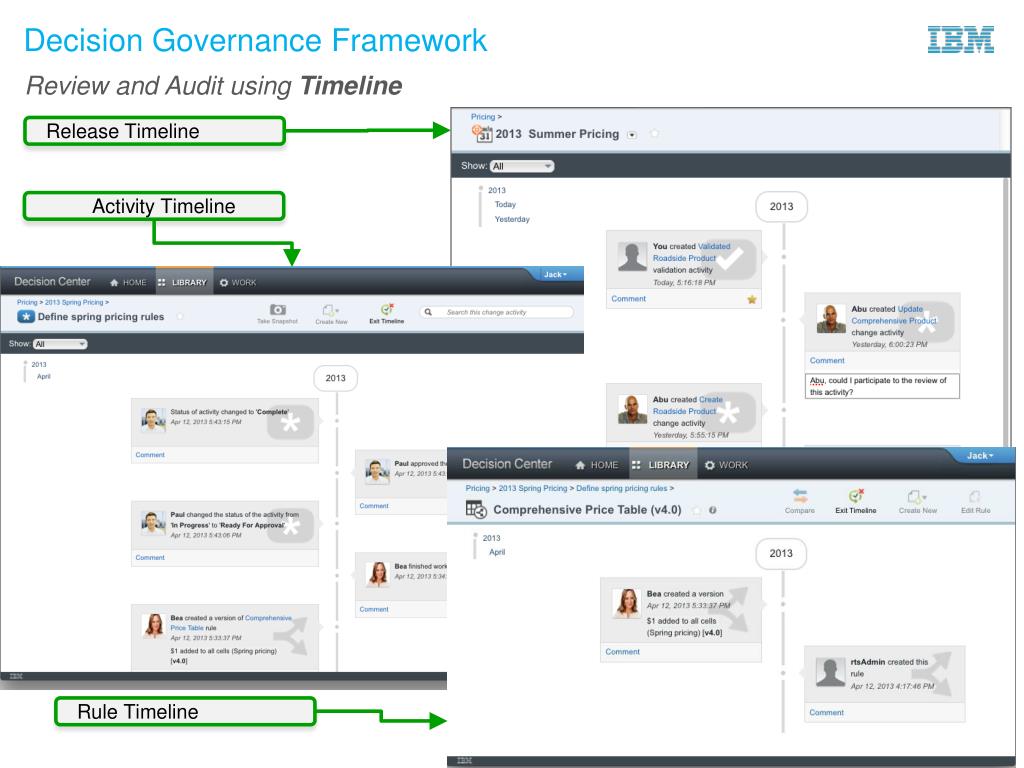The height and width of the screenshot is (768, 1024).
Task: Click asterisk badge on Status Complete card
Action: (291, 423)
